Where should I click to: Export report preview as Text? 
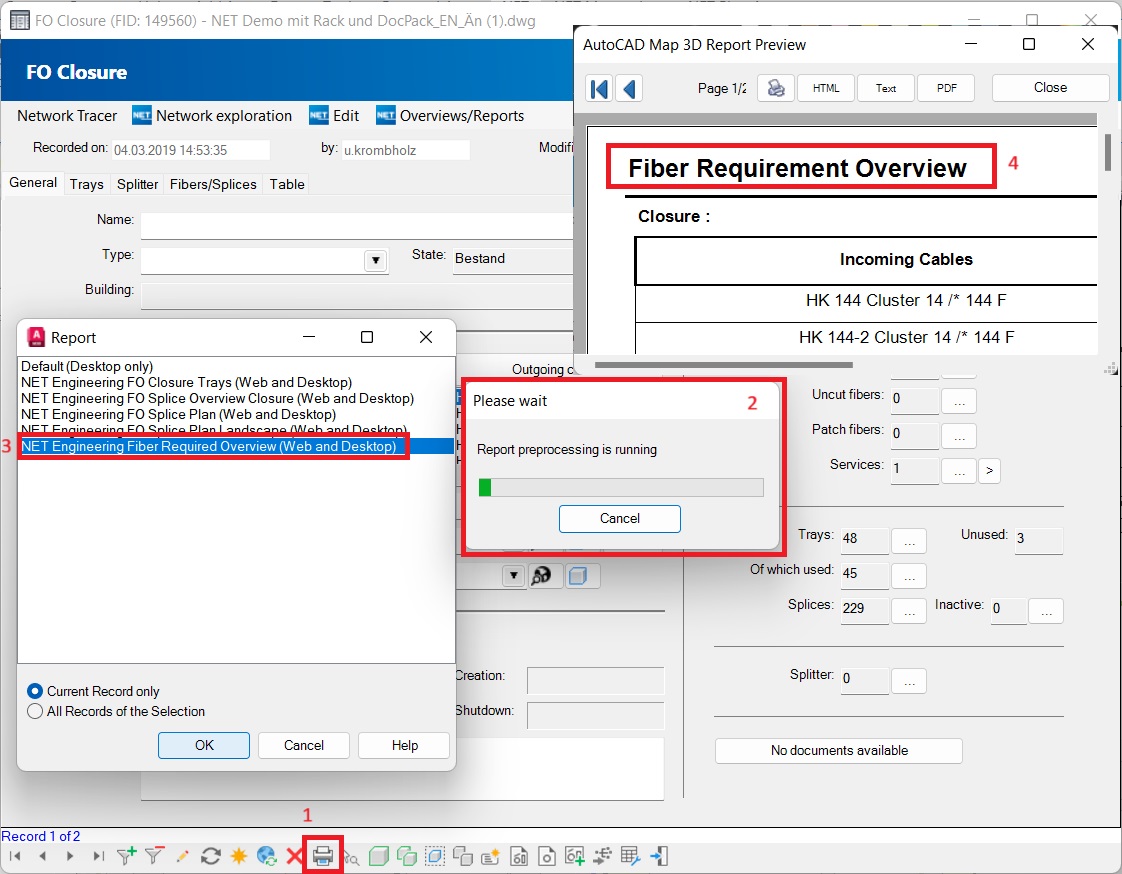886,88
